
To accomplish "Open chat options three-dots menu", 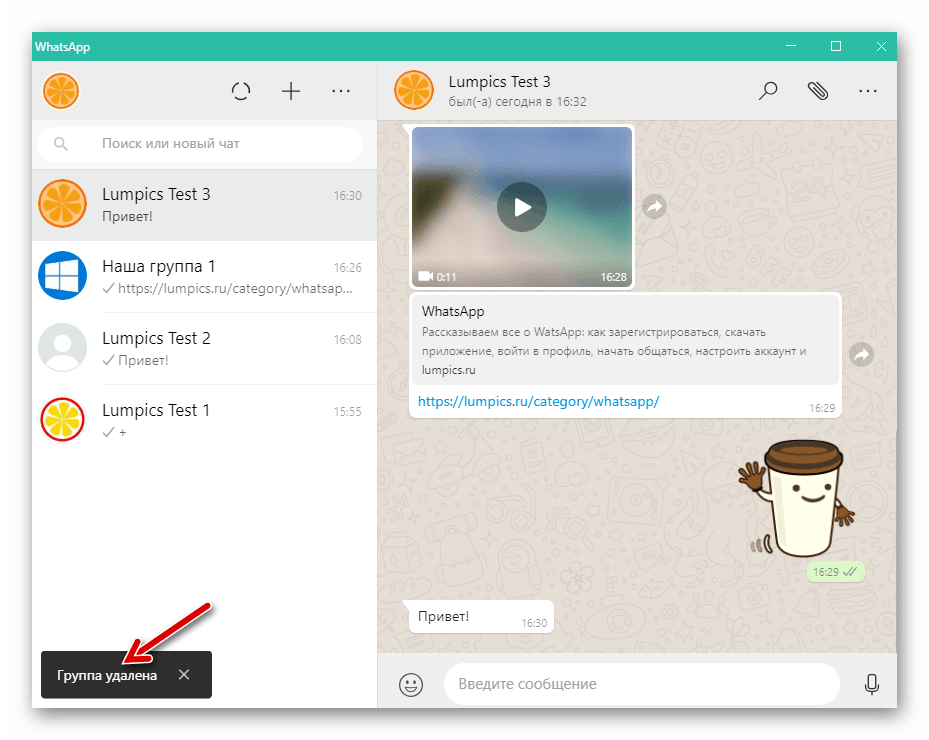I will pyautogui.click(x=868, y=91).
